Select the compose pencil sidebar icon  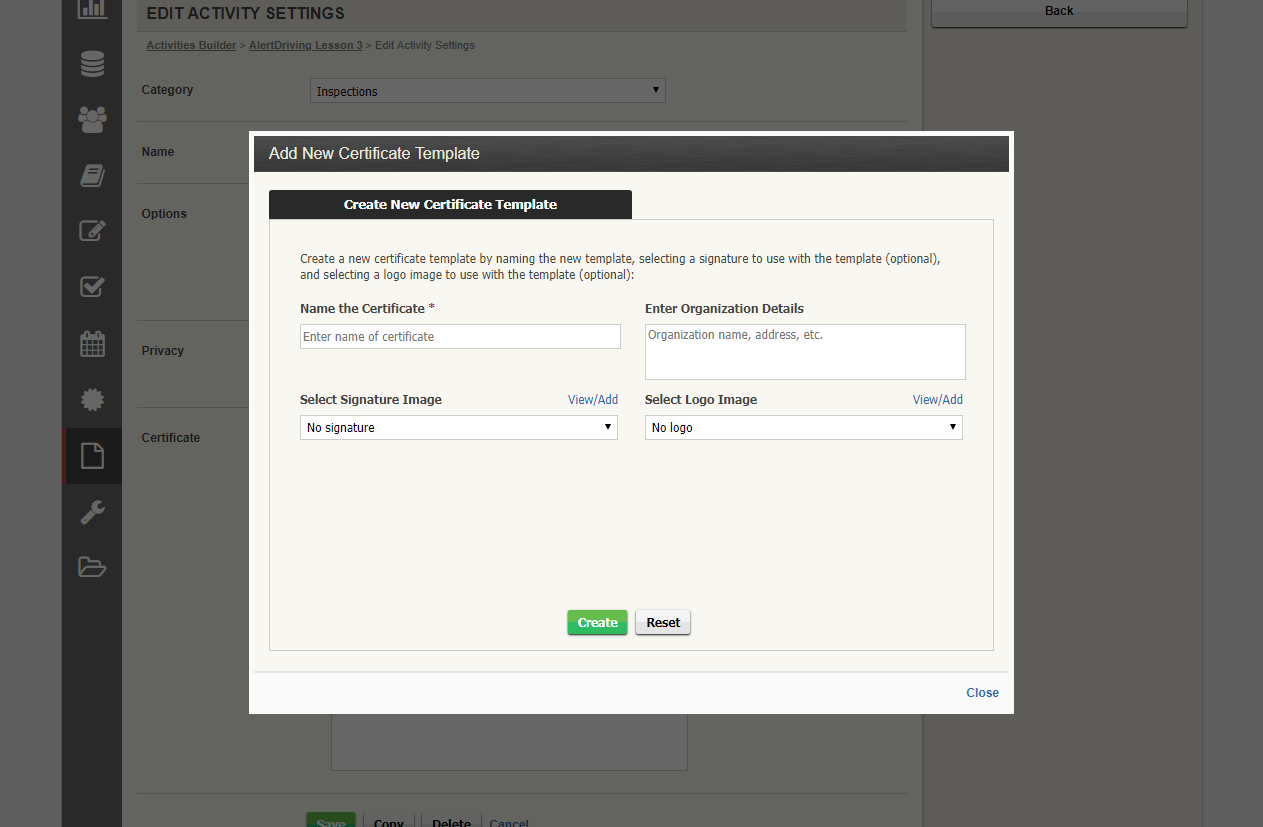(x=92, y=231)
